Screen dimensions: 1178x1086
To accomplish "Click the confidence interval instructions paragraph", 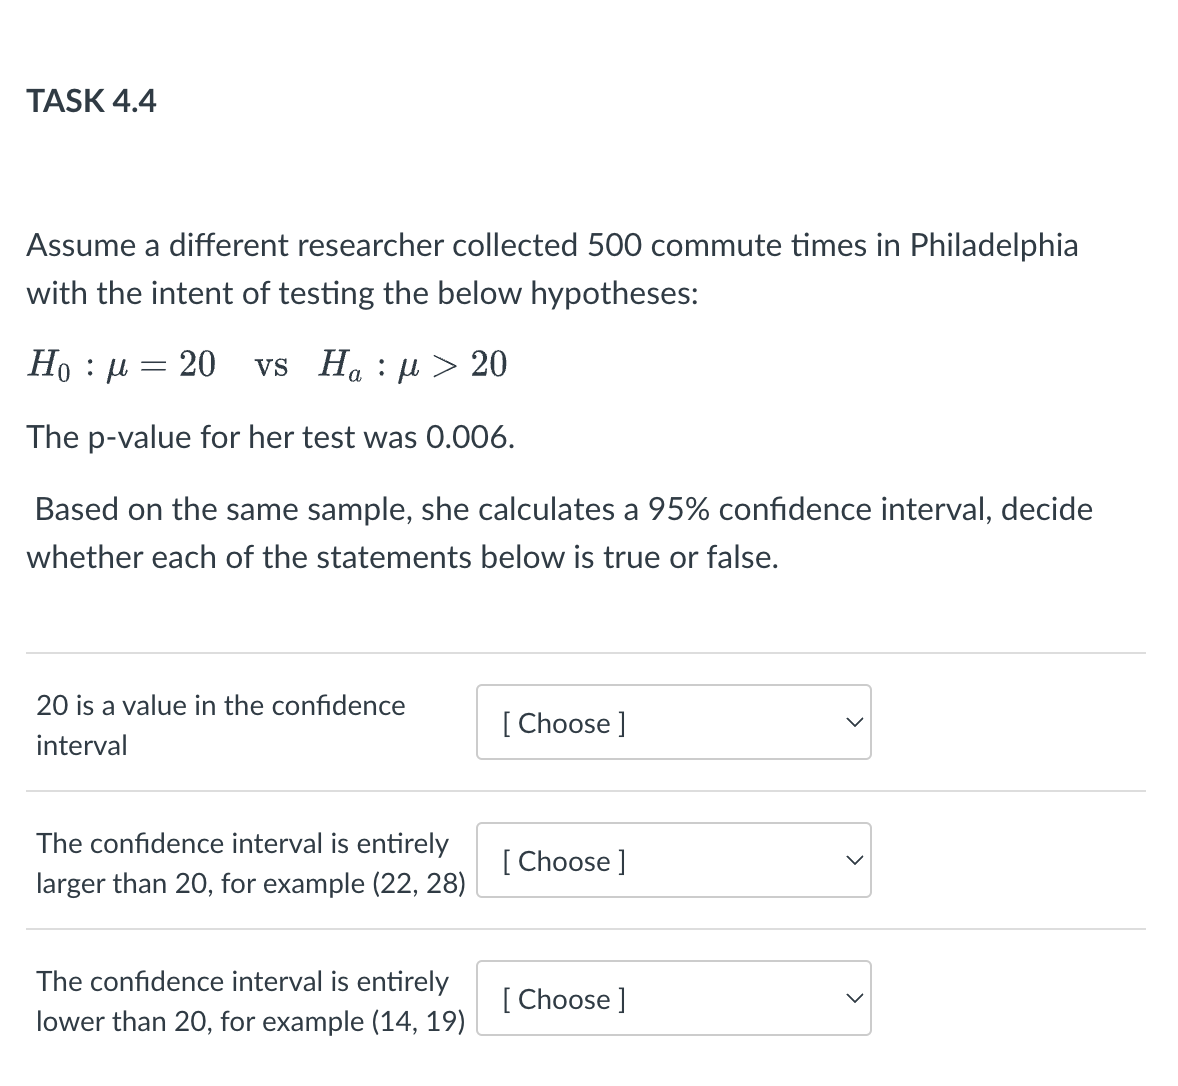I will tap(562, 532).
